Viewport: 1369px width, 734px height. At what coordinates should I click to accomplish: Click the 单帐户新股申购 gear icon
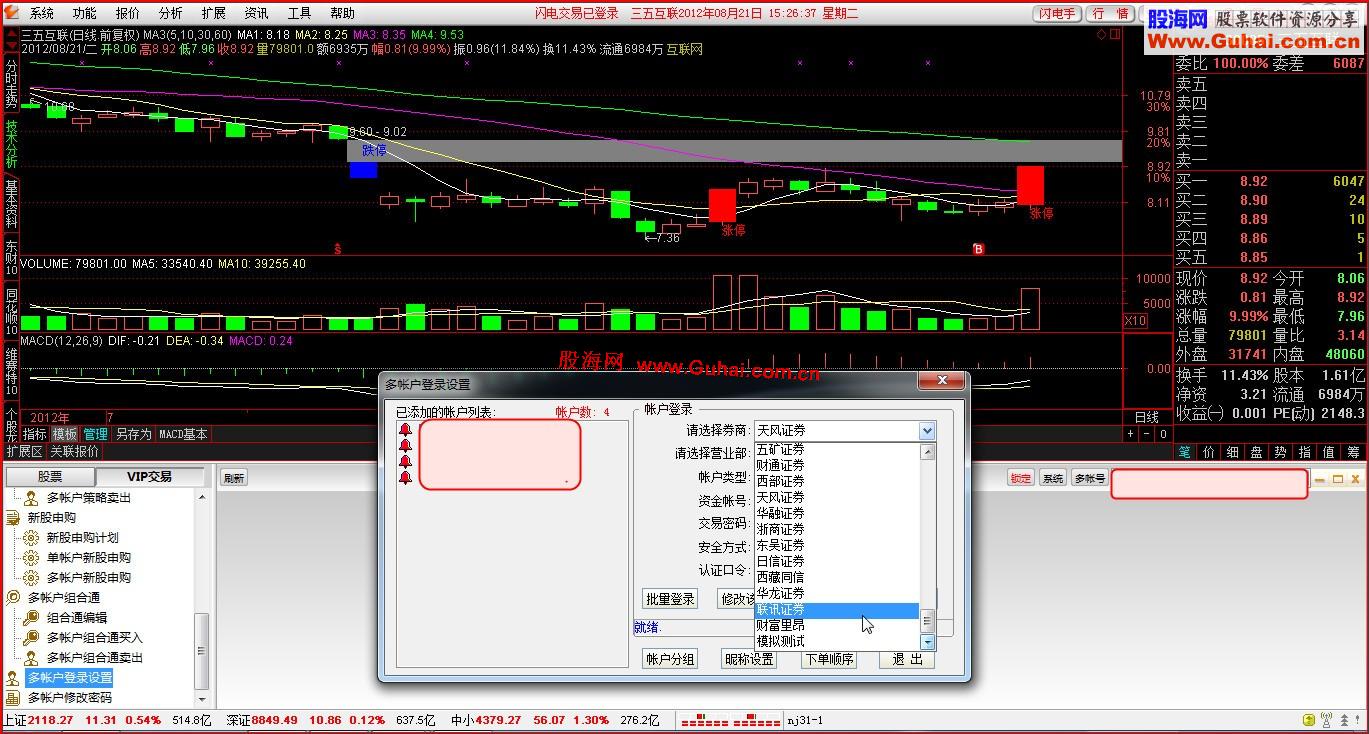(31, 557)
